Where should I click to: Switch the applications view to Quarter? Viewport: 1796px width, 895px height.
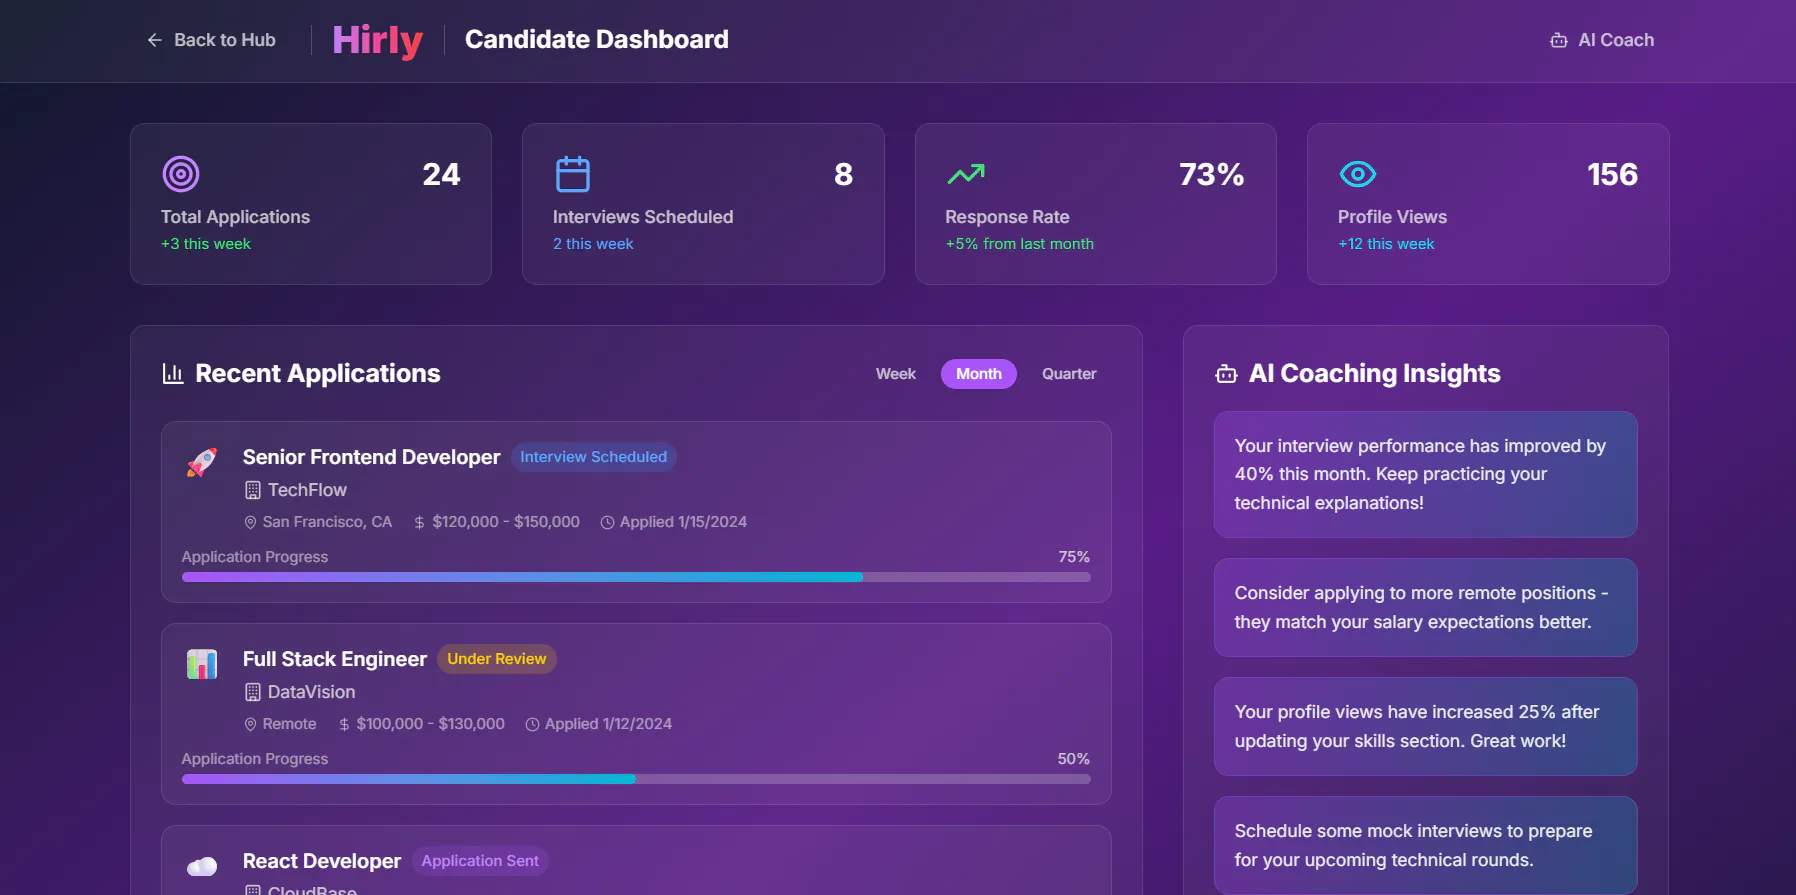pyautogui.click(x=1069, y=374)
